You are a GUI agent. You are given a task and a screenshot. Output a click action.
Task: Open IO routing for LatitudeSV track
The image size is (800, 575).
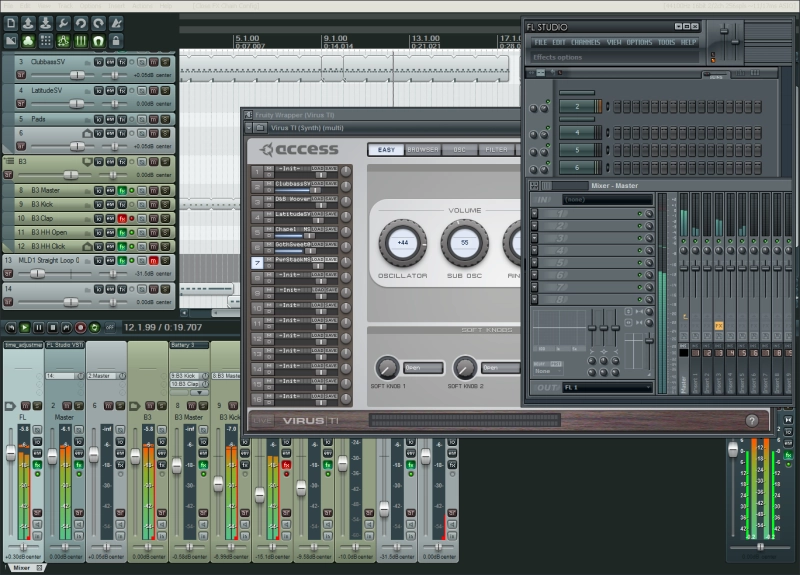(98, 90)
